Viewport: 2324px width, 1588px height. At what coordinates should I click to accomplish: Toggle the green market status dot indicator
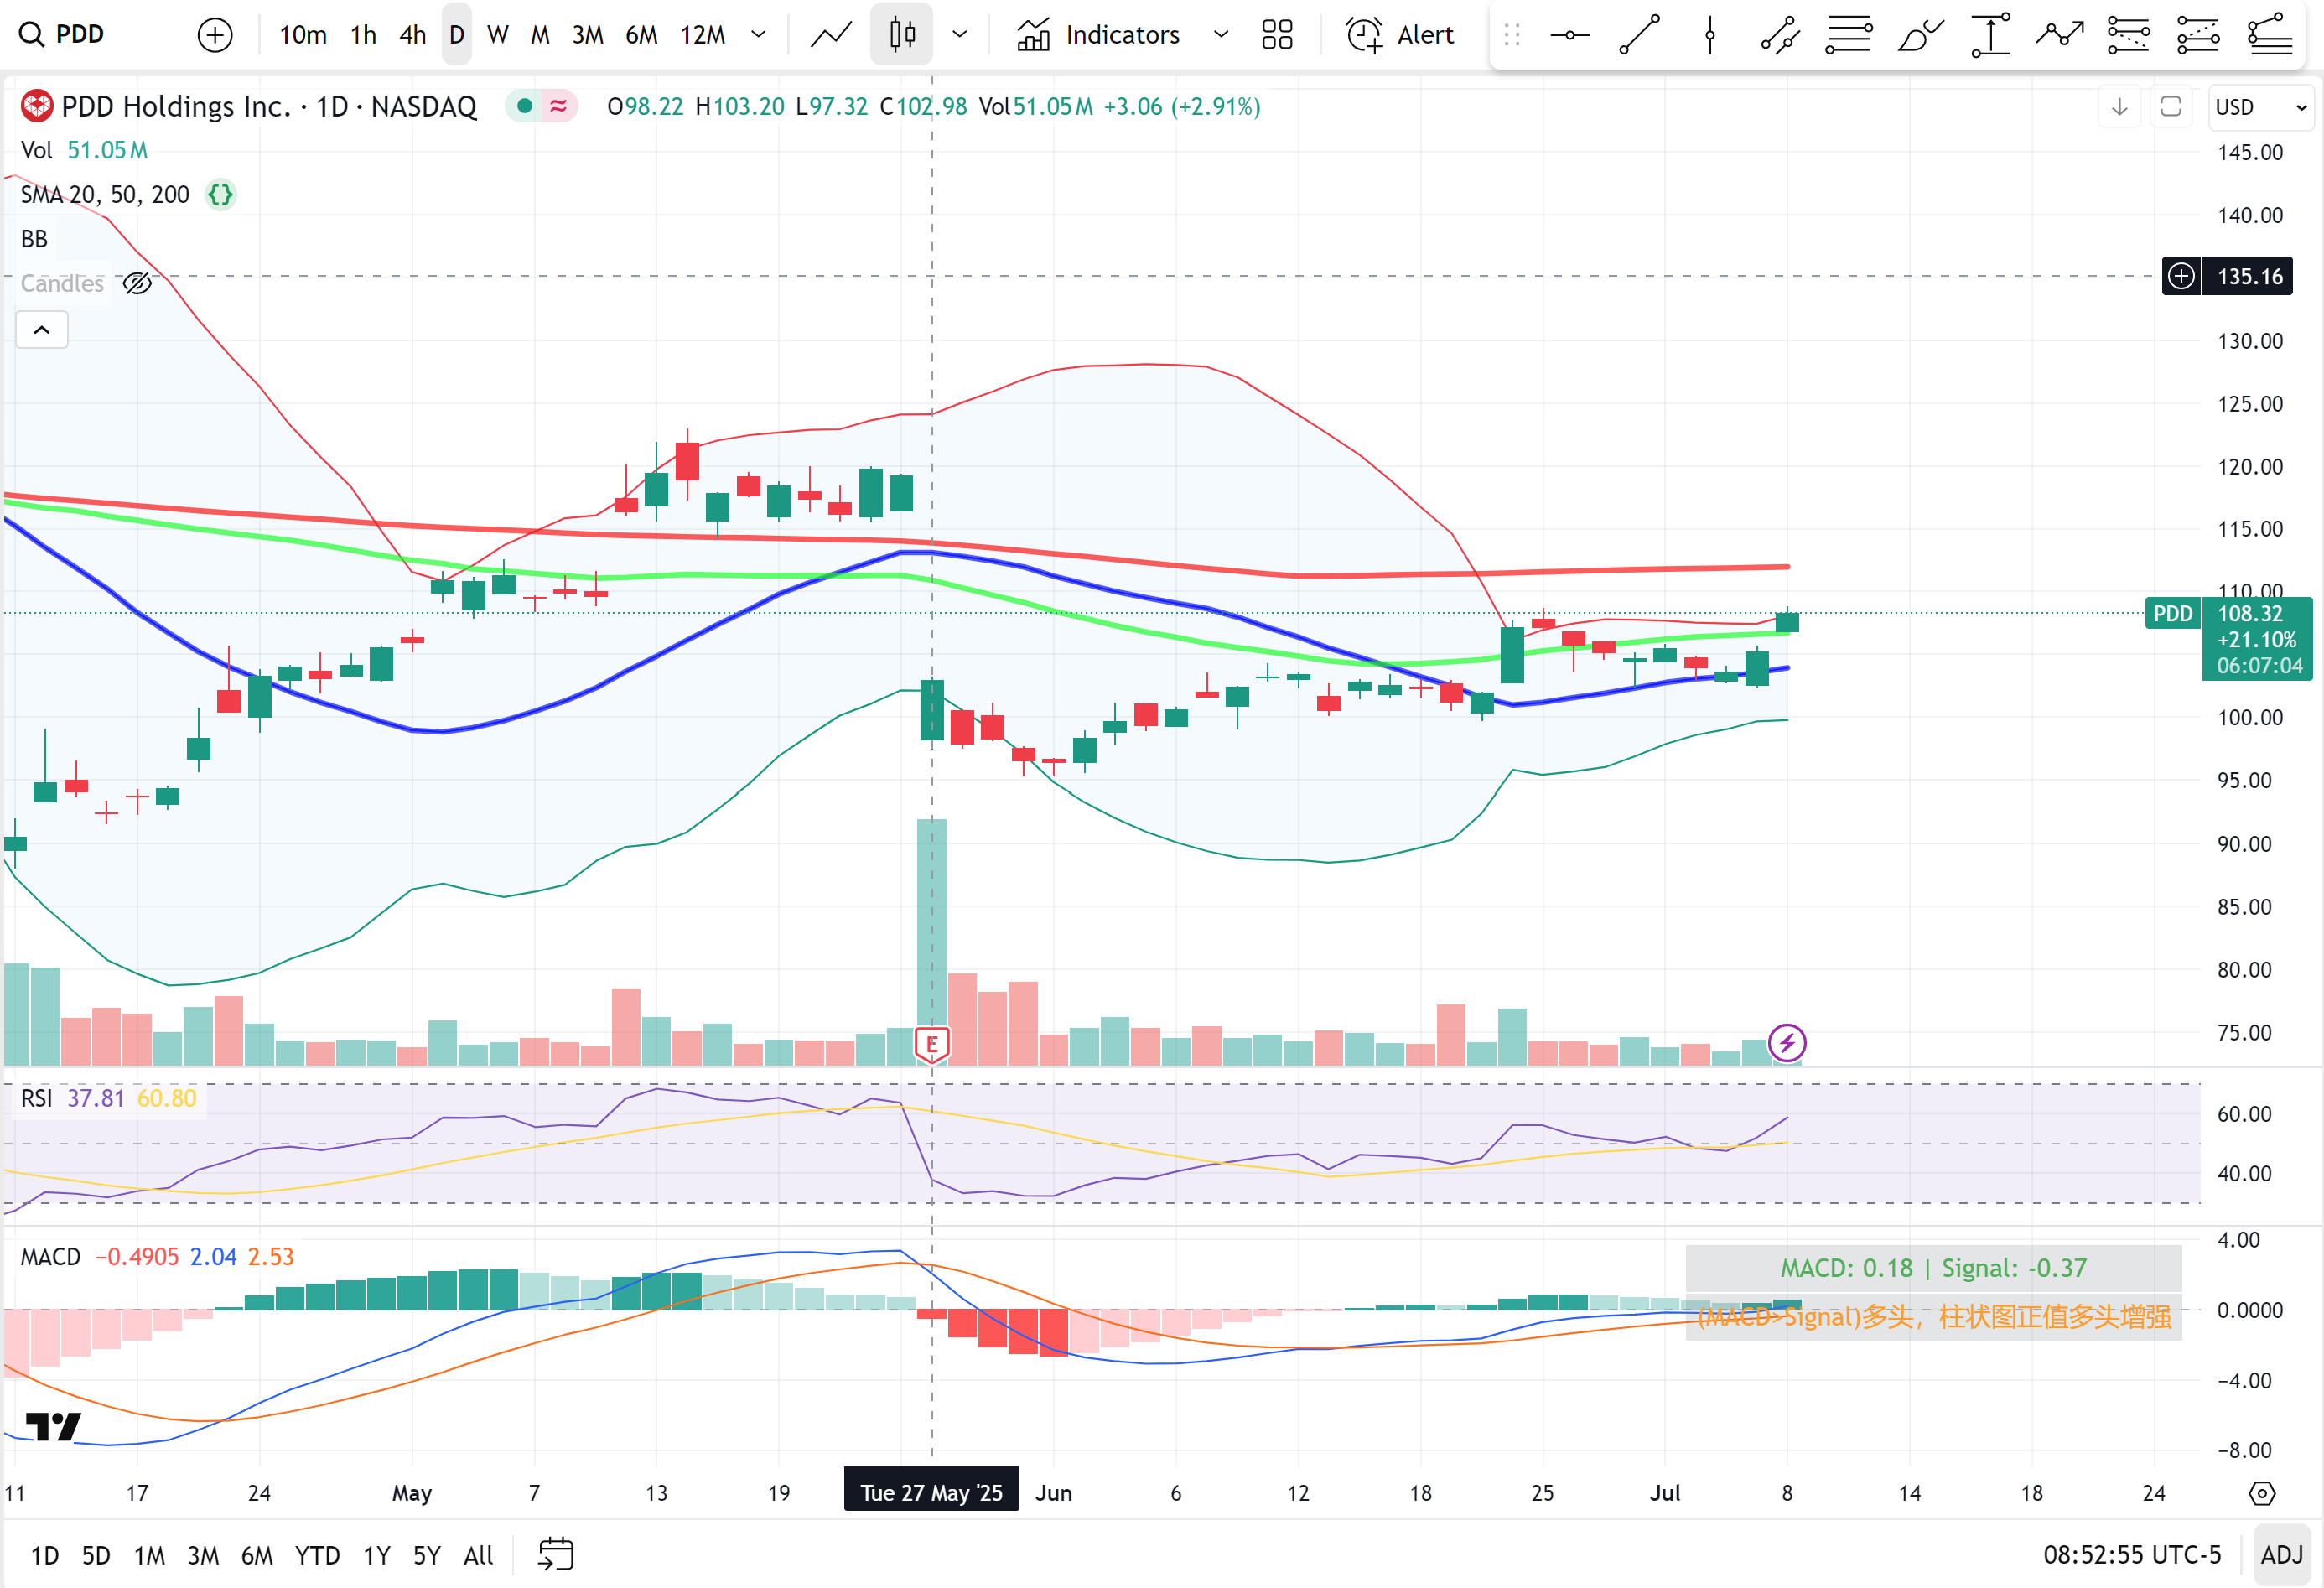click(x=524, y=106)
